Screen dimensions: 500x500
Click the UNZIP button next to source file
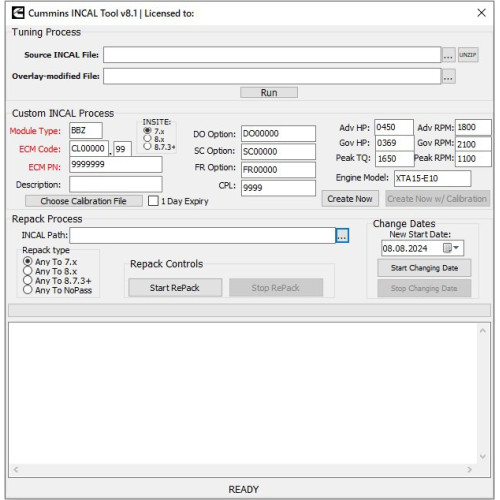click(x=468, y=55)
